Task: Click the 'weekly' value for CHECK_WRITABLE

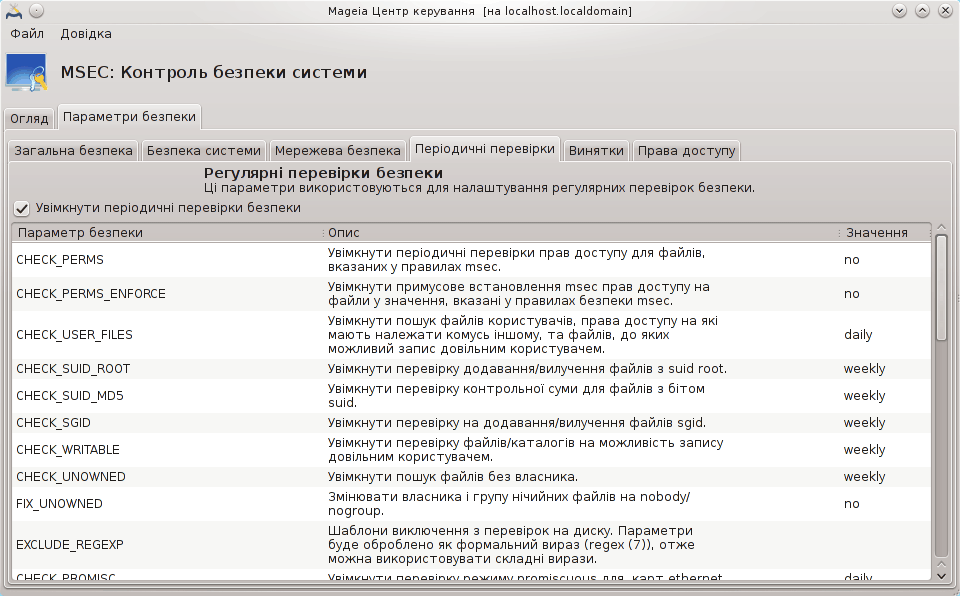Action: [x=864, y=450]
